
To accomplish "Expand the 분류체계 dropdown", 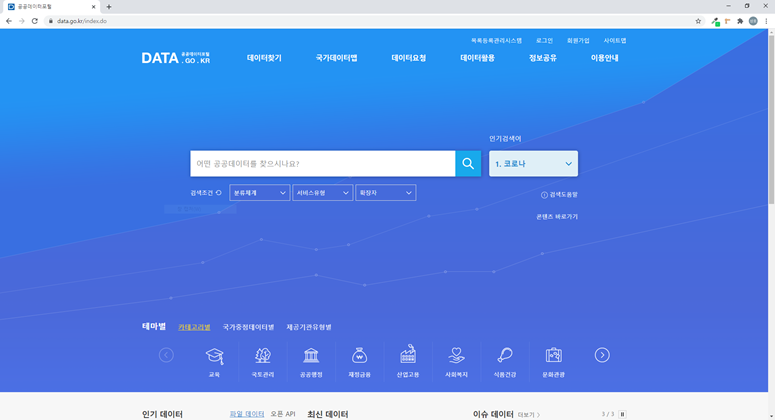I will [x=259, y=193].
